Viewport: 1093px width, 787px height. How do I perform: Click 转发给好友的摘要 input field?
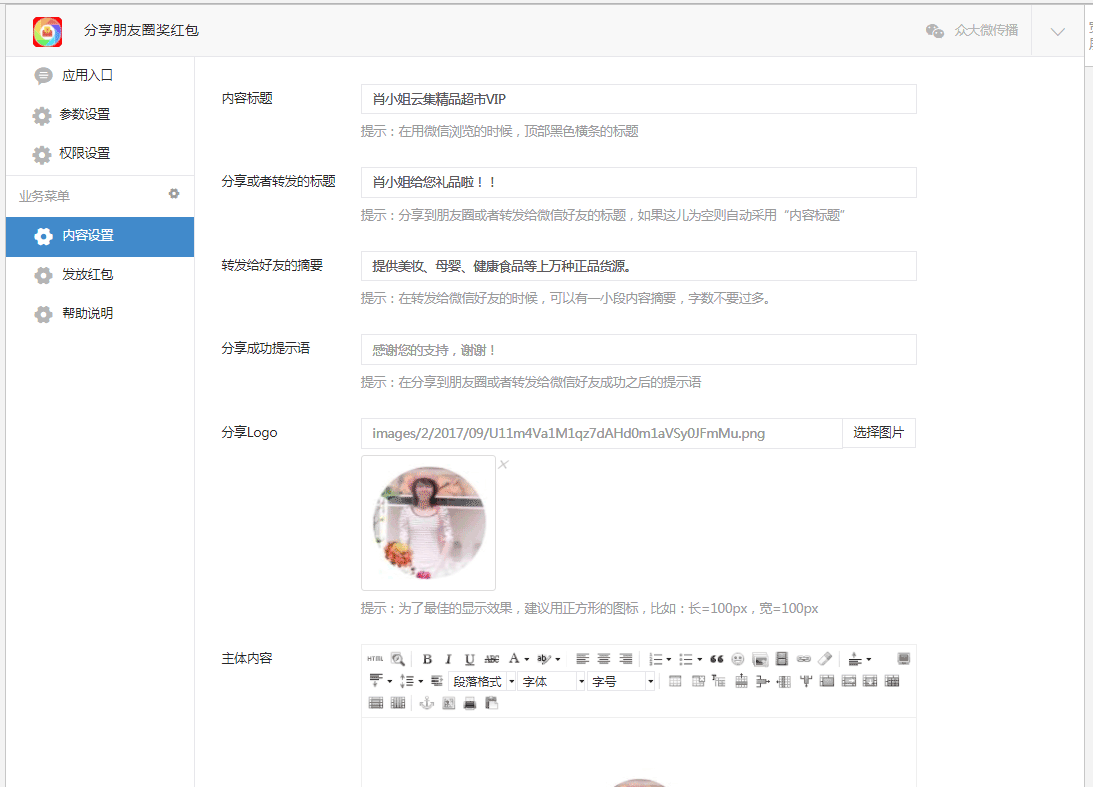click(x=639, y=266)
